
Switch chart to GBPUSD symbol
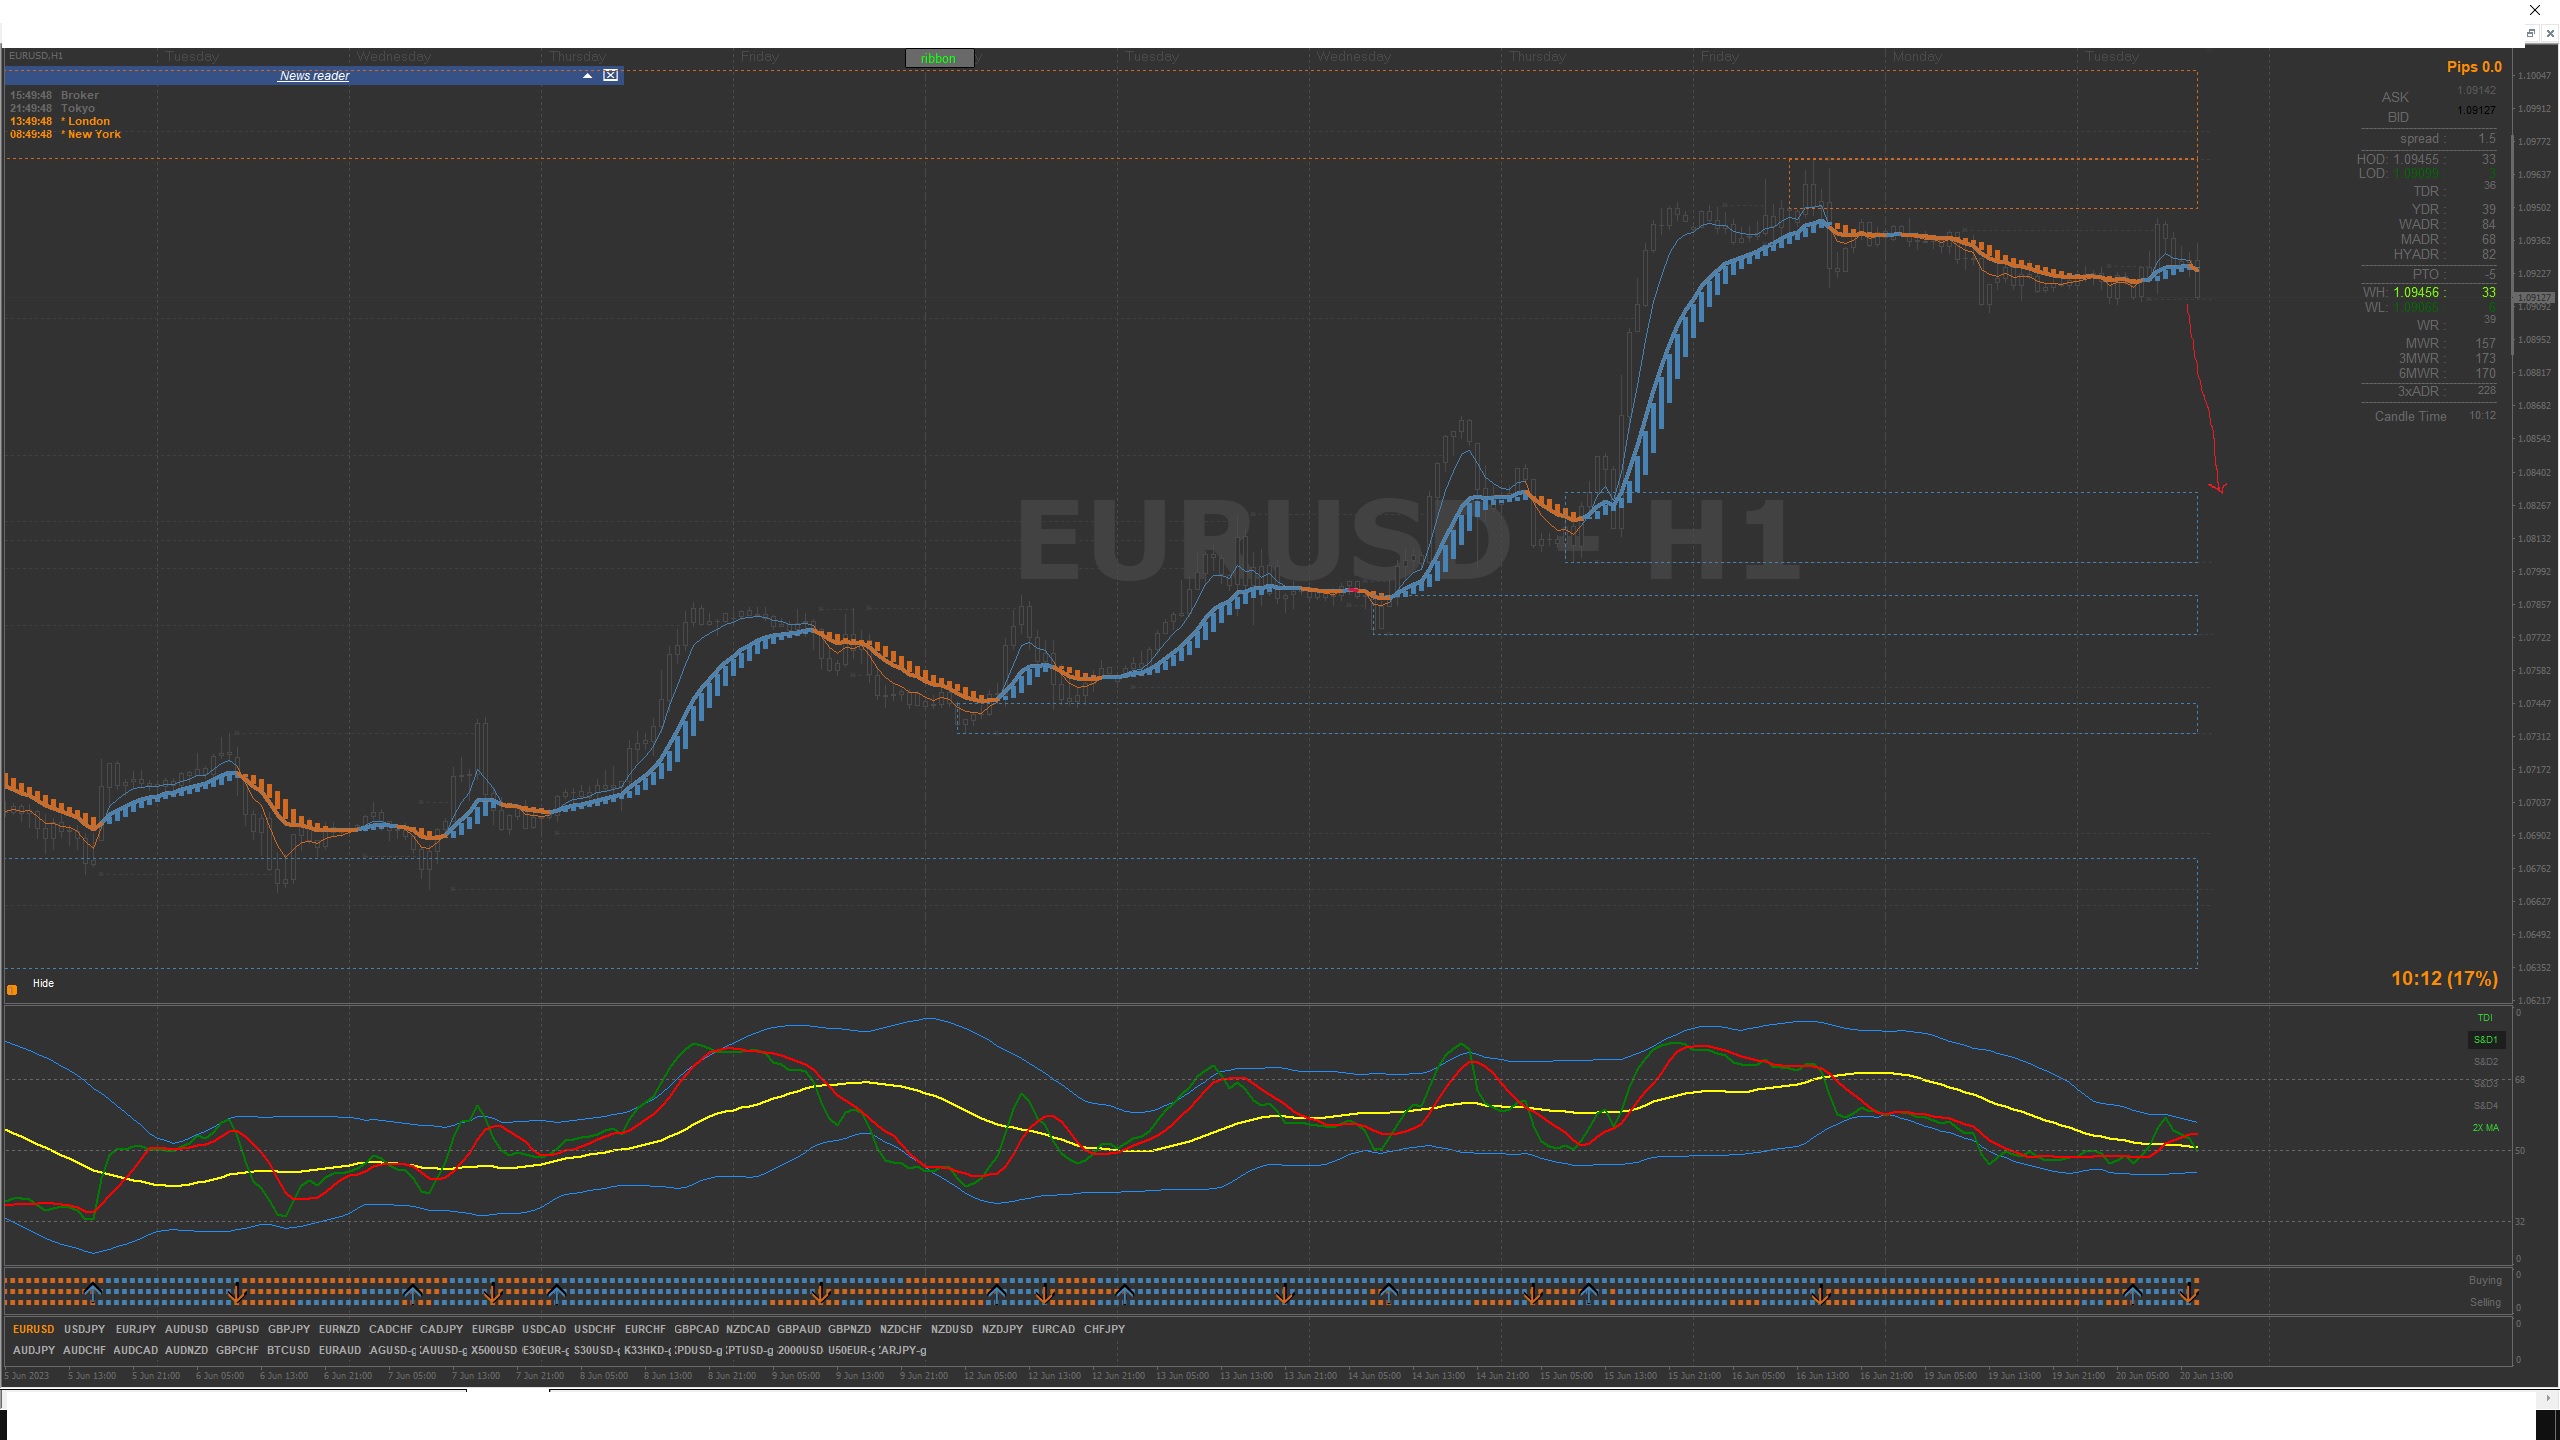237,1329
